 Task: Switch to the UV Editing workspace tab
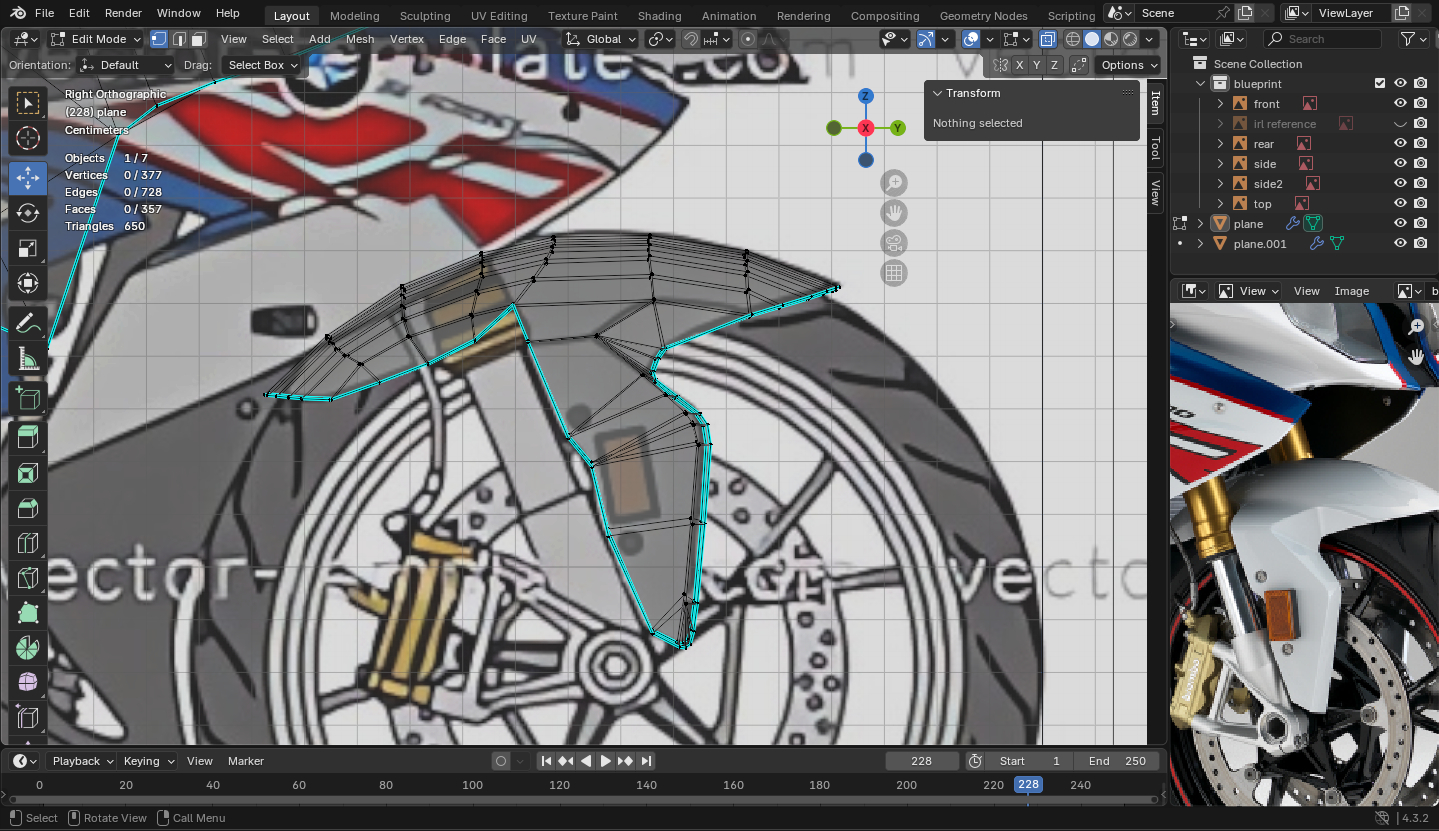499,16
